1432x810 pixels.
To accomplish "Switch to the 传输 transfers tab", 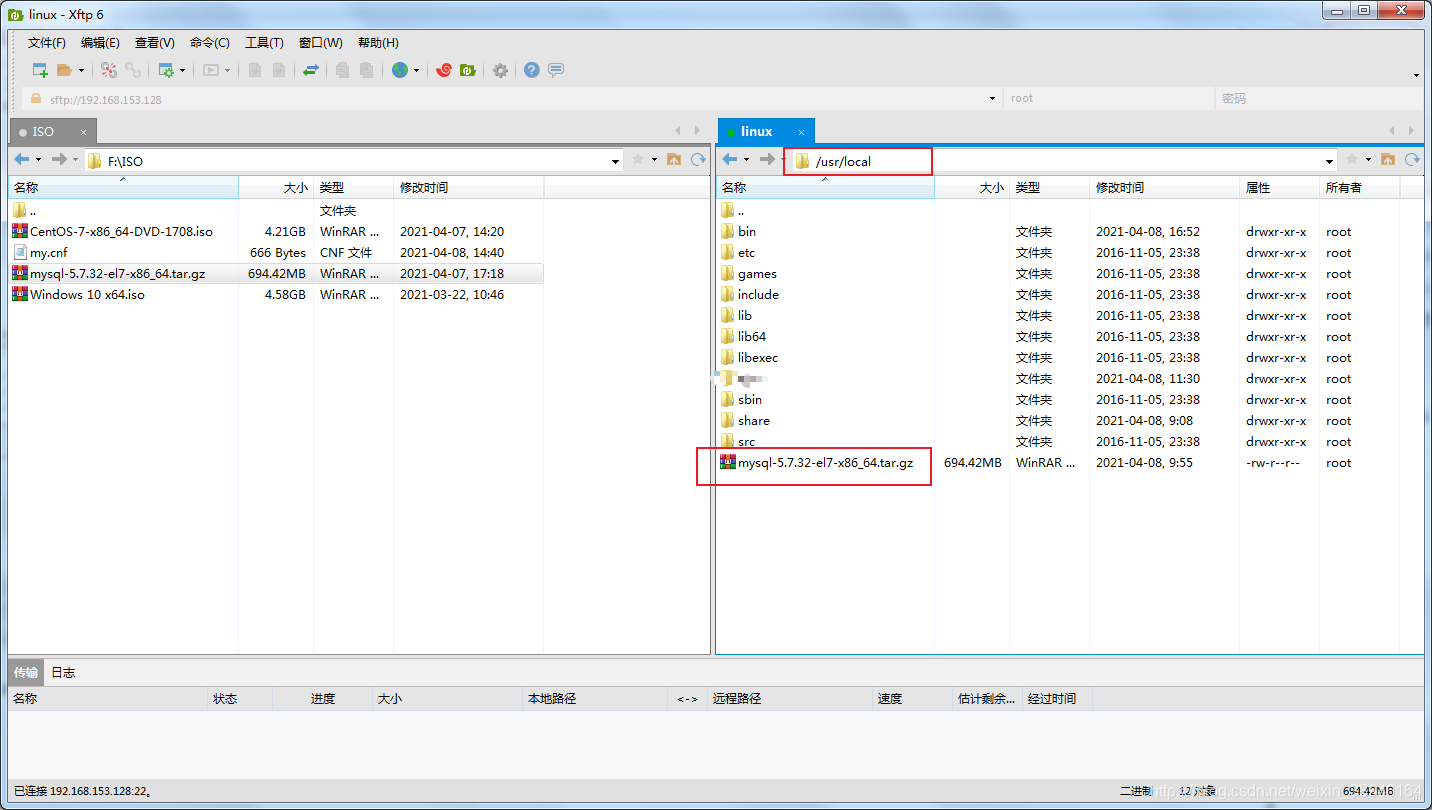I will coord(26,672).
